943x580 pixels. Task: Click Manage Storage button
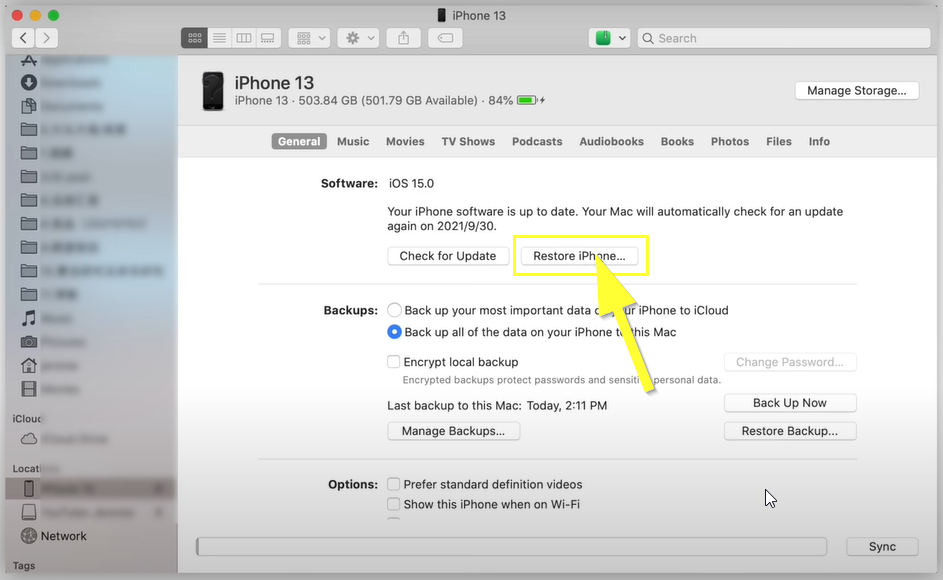[x=856, y=90]
